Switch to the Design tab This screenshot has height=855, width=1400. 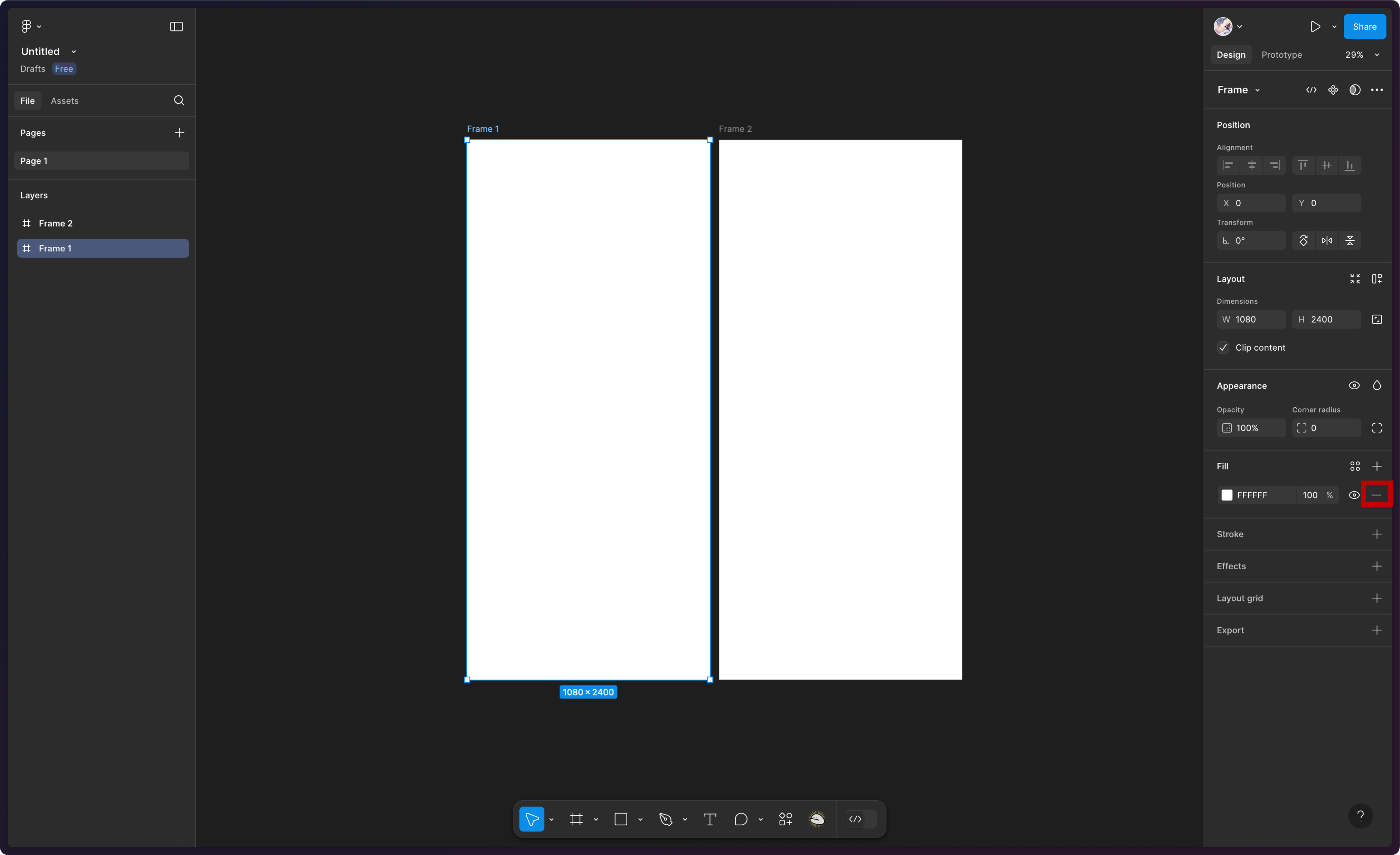[1231, 55]
